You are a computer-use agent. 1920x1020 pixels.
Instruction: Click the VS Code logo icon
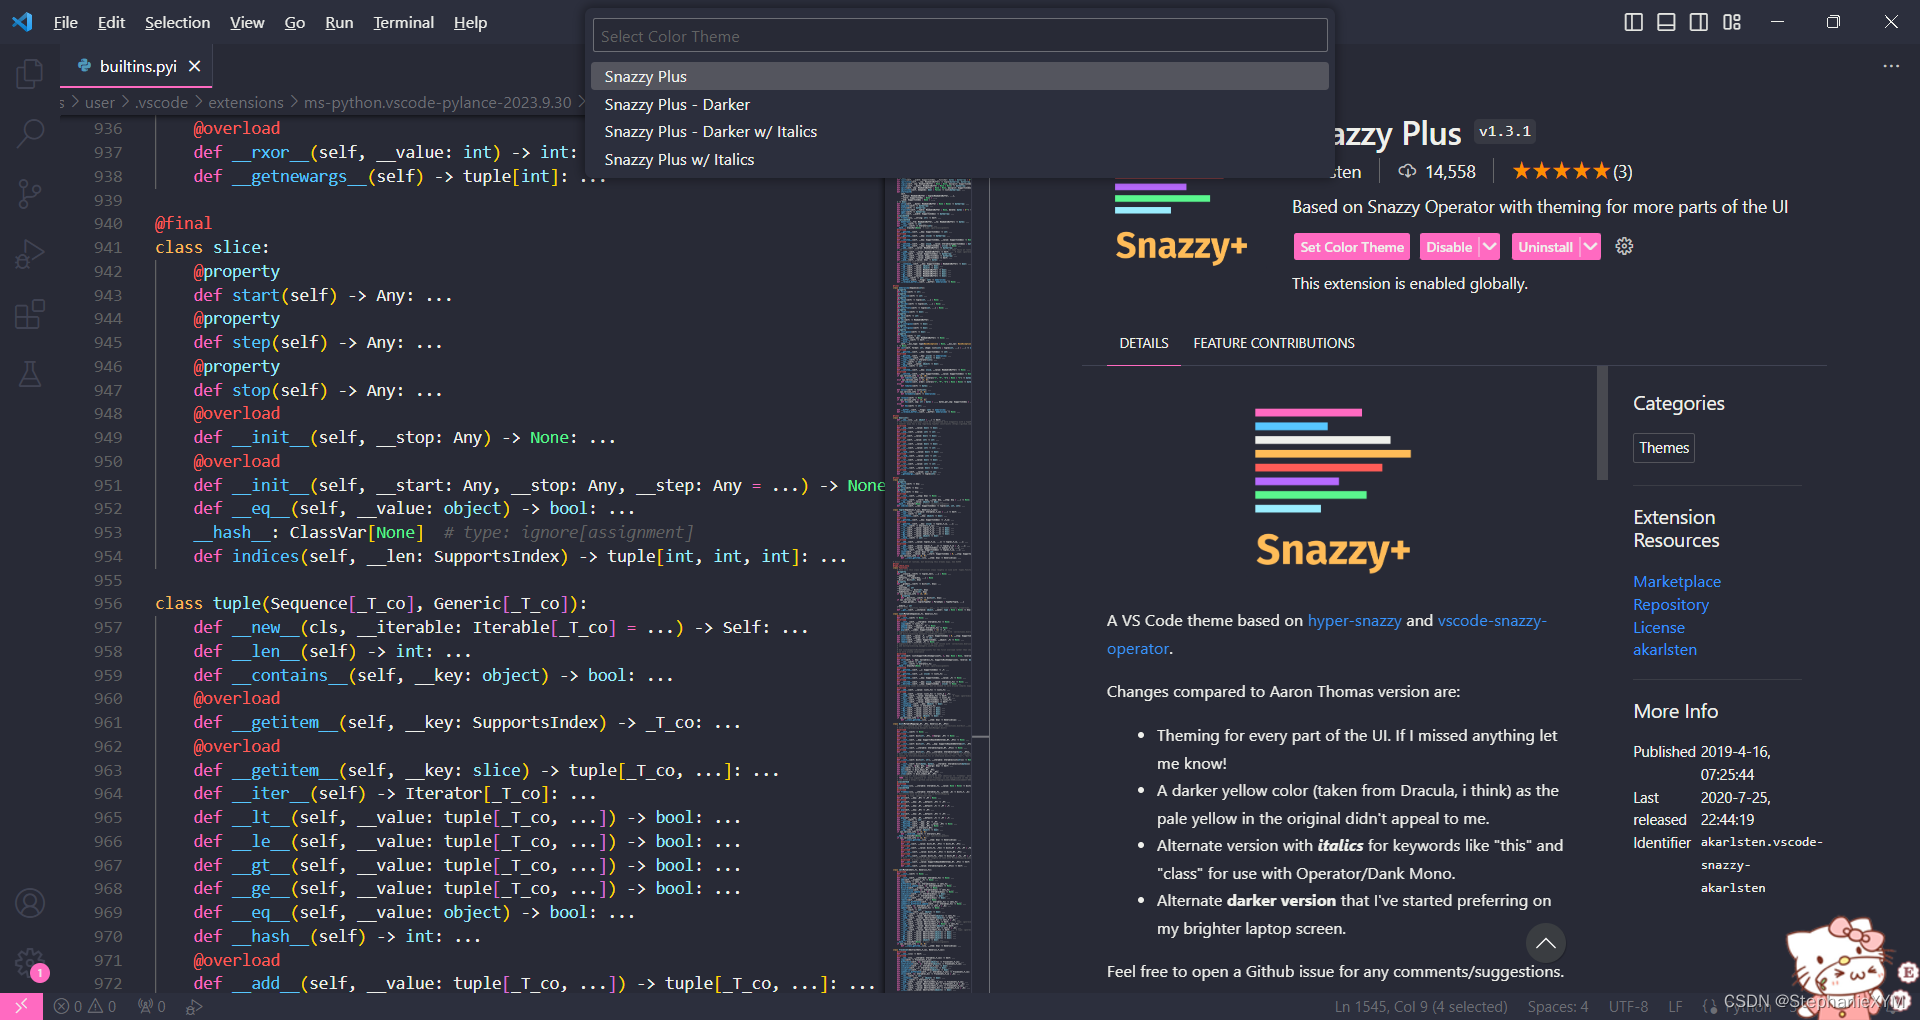tap(22, 22)
